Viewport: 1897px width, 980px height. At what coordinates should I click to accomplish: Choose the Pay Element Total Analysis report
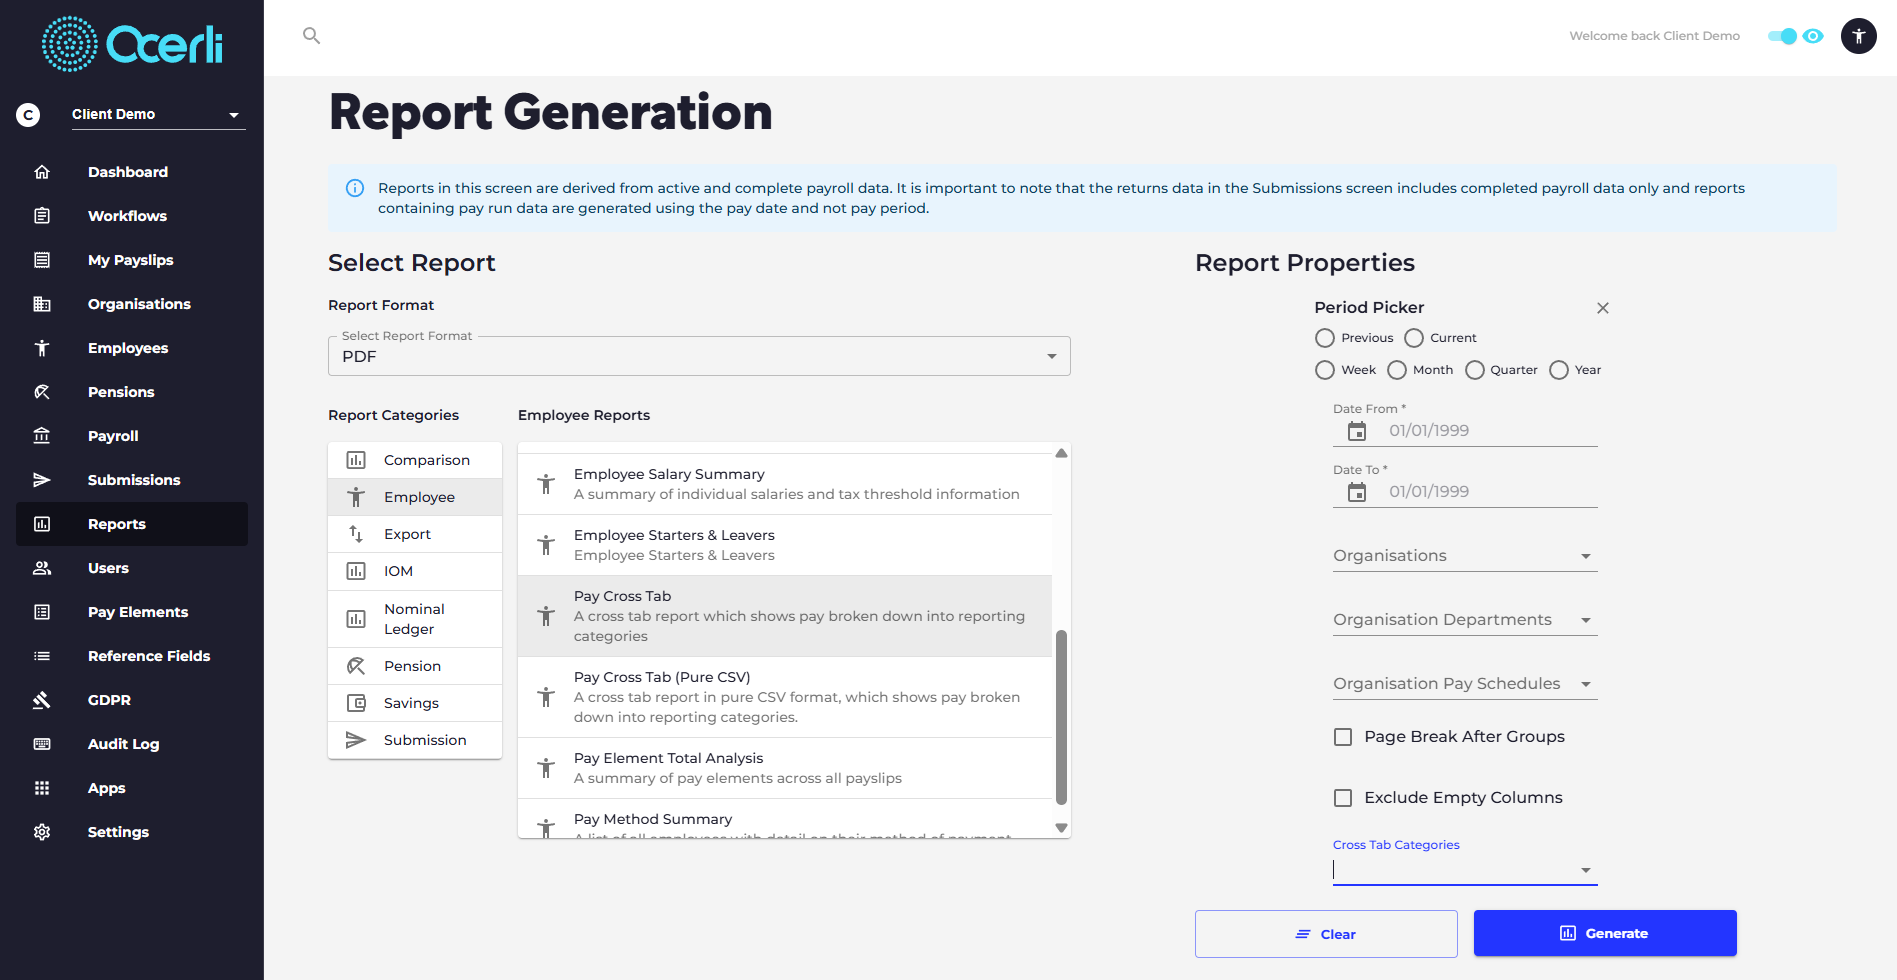pos(785,768)
